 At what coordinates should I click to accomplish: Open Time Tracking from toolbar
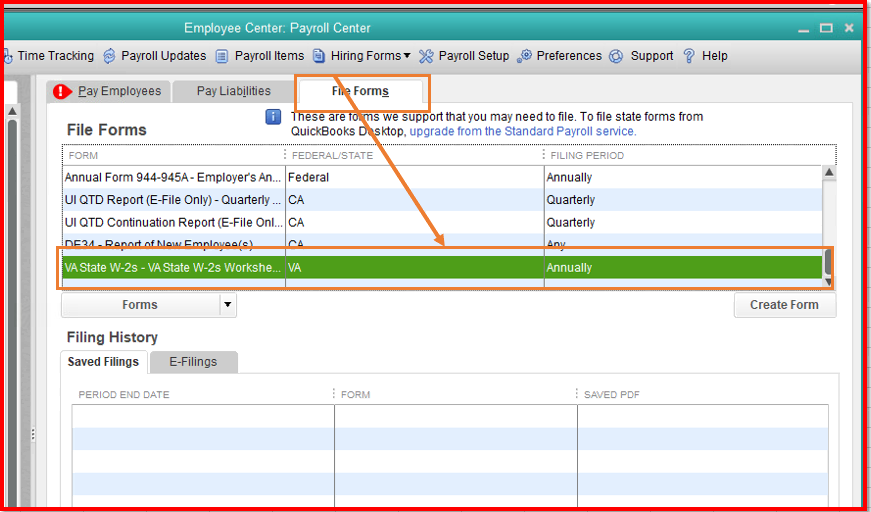coord(56,56)
